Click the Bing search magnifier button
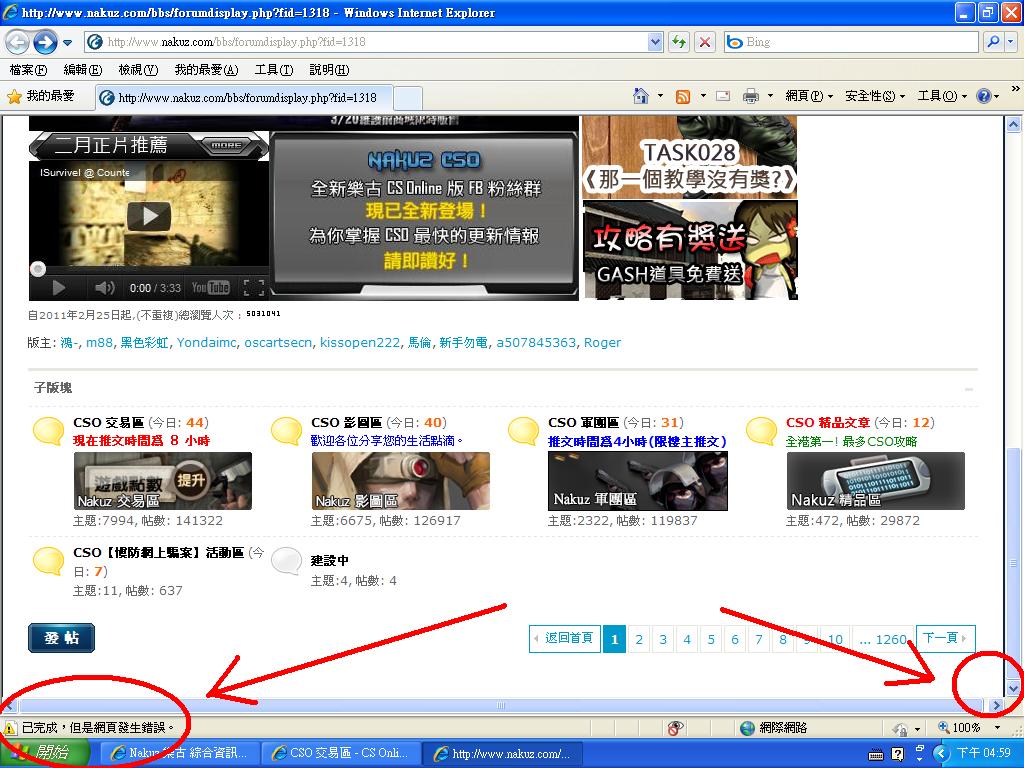 coord(992,42)
